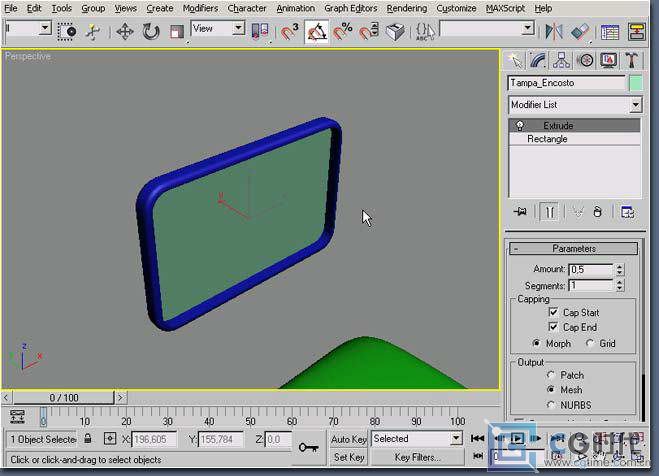Switch to the Hierarchy panel tab
Viewport: 659px width, 476px height.
561,60
